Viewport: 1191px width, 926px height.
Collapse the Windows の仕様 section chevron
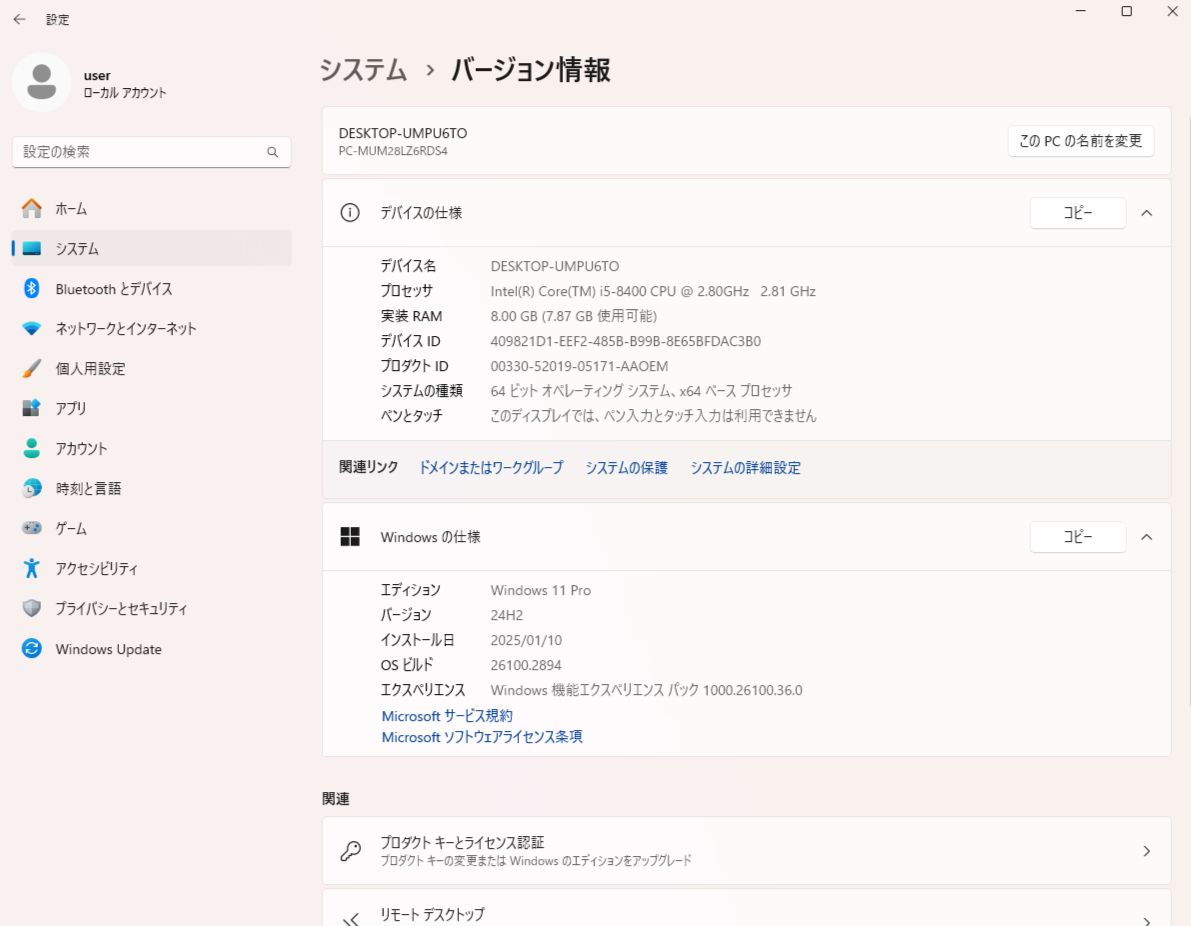coord(1147,537)
